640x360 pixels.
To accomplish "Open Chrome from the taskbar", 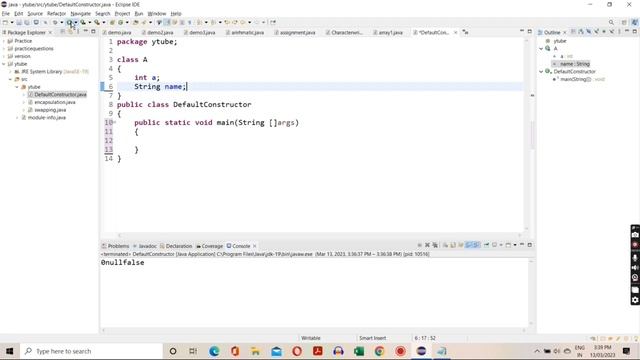I will 380,351.
